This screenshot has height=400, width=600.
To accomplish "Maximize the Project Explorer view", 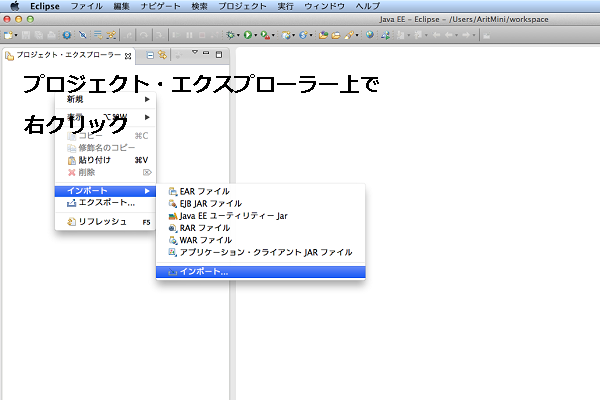I will (x=219, y=55).
